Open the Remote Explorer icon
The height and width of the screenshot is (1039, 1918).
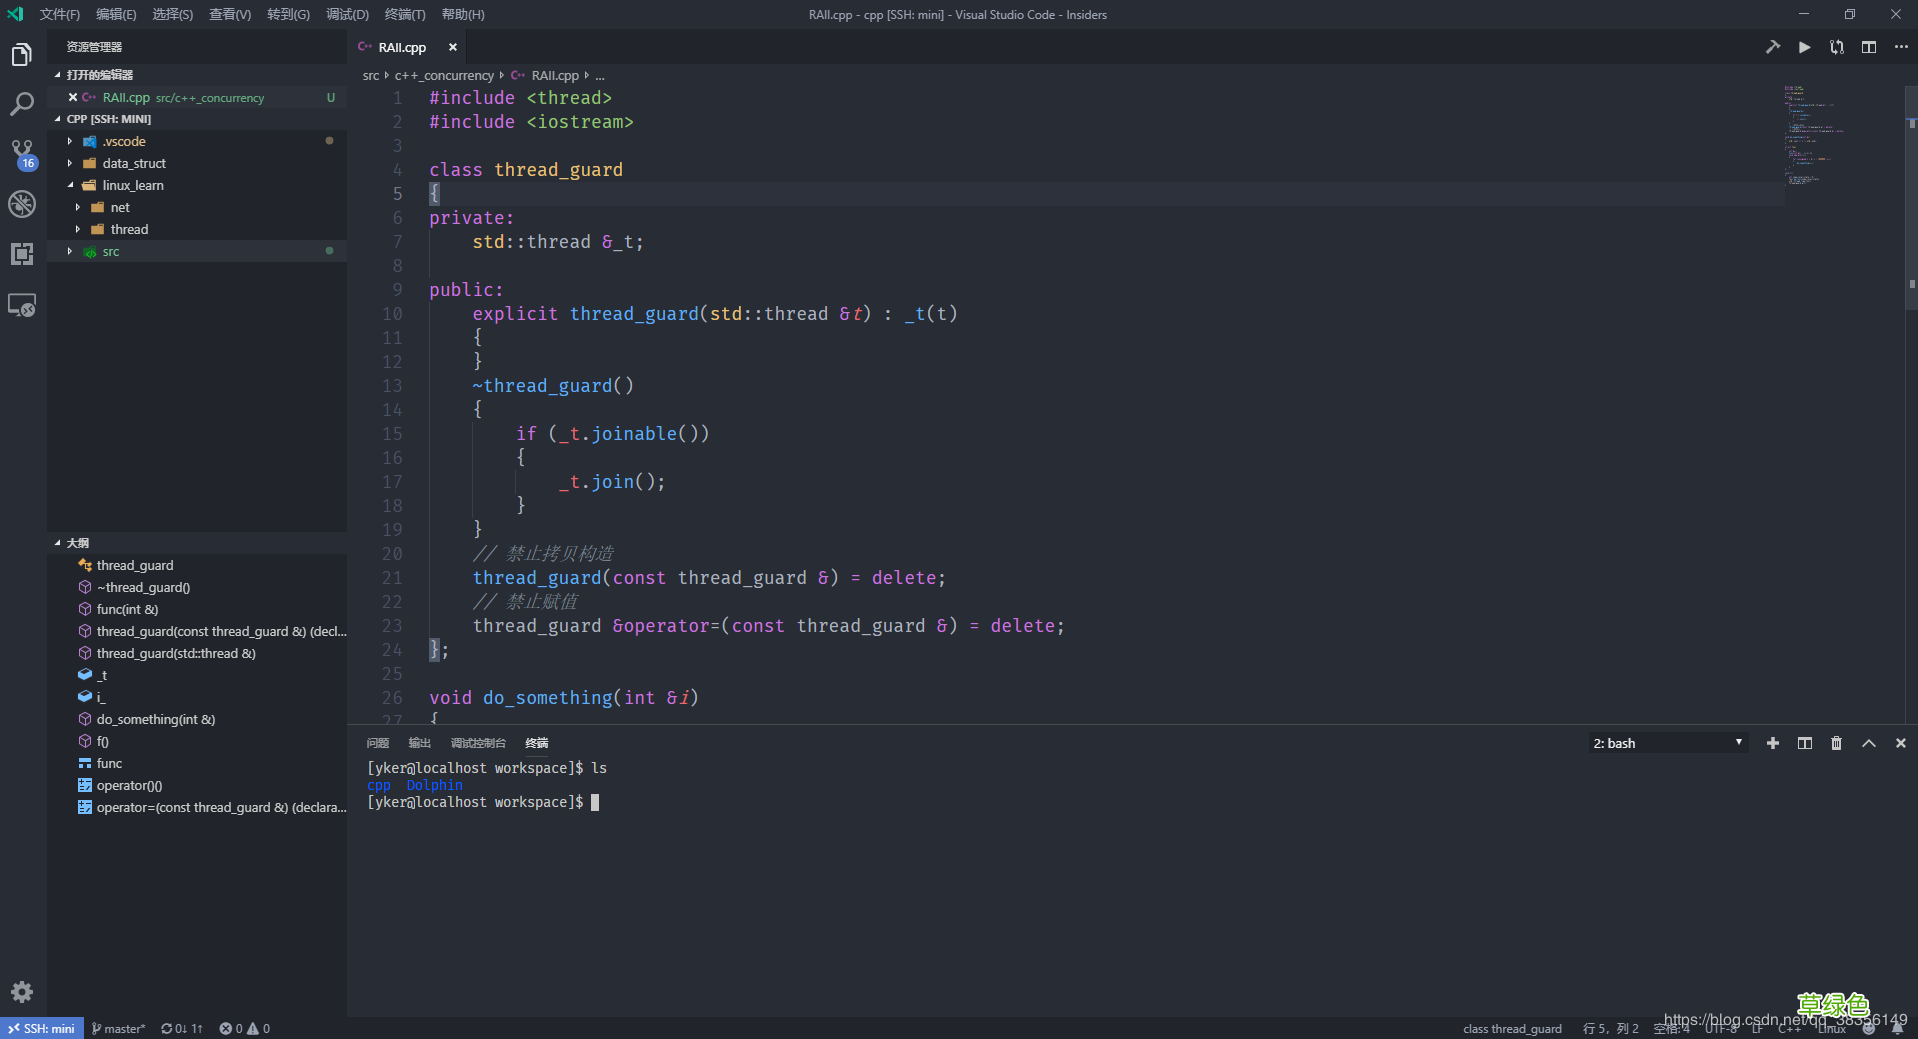(21, 305)
